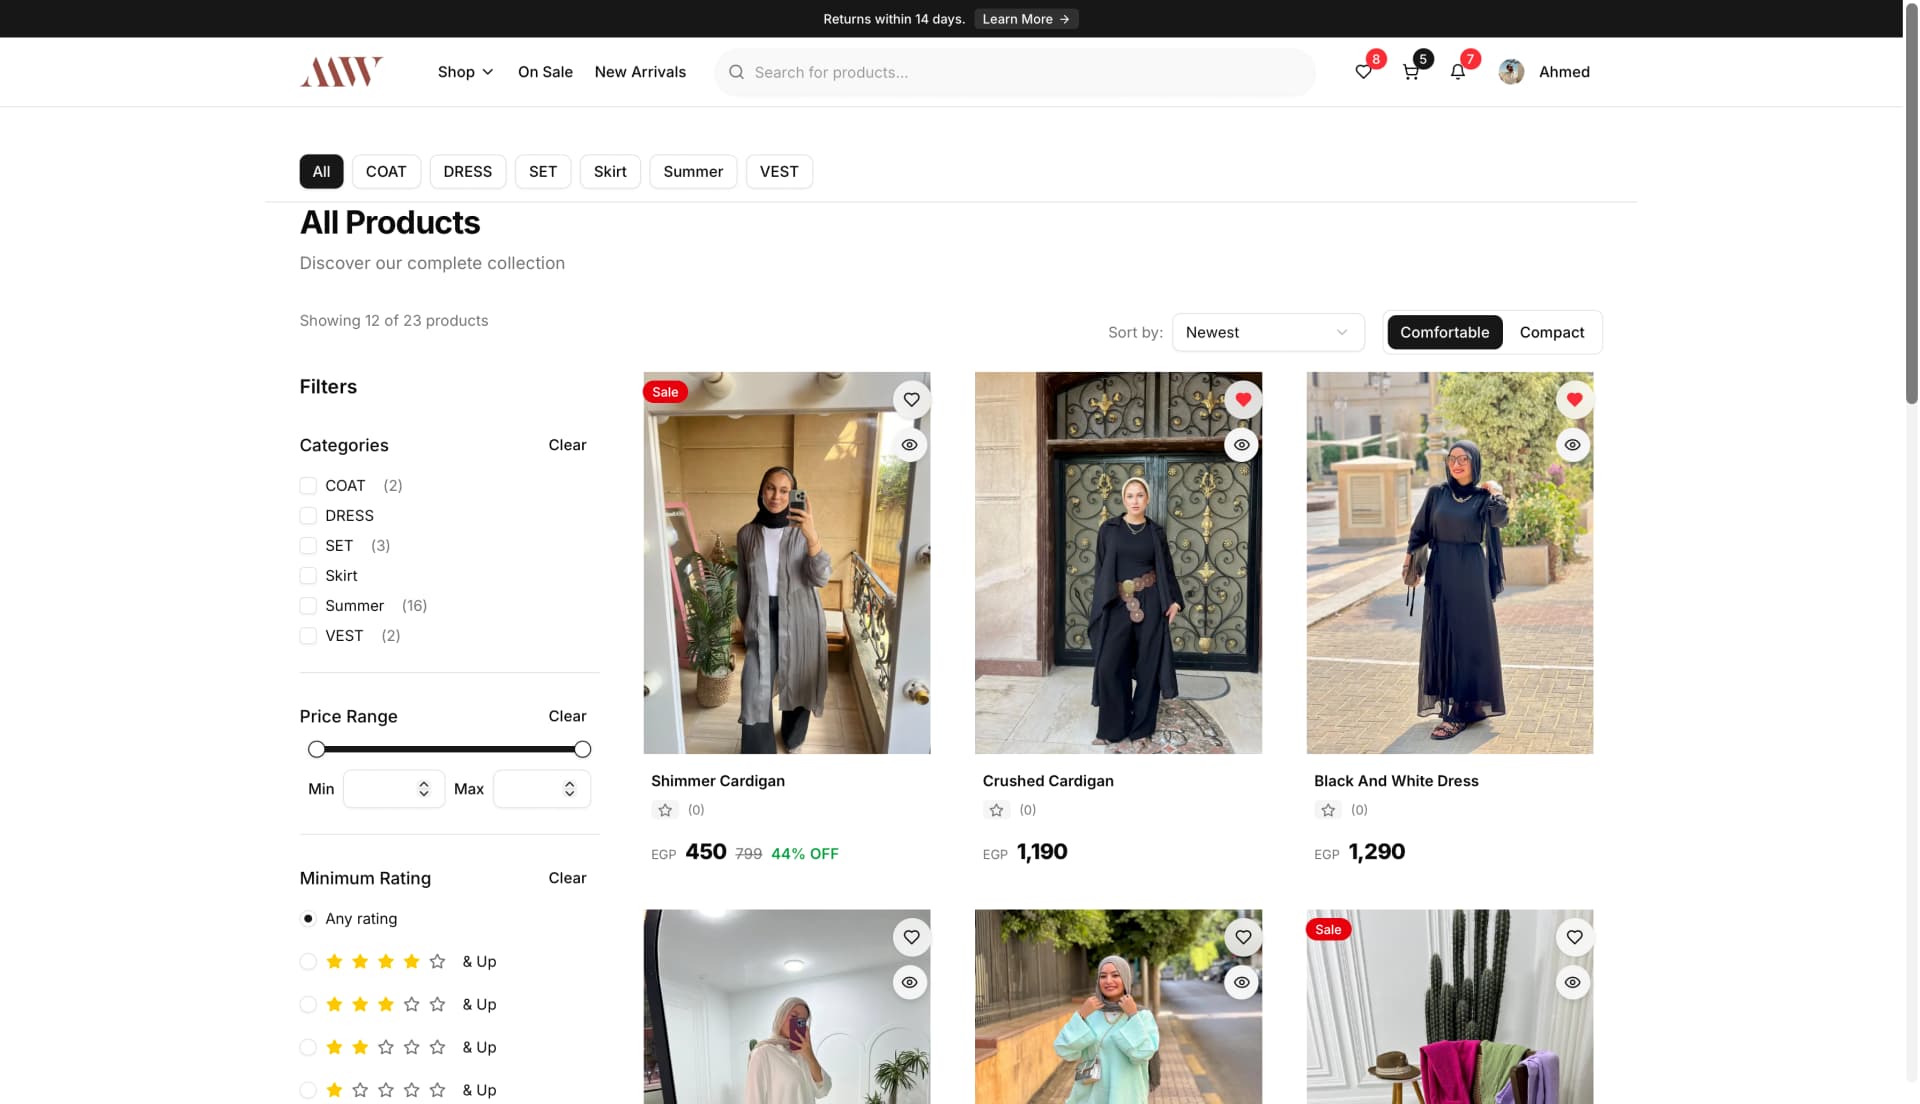Remove Crushed Cardigan from wishlist
Image resolution: width=1920 pixels, height=1104 pixels.
coord(1243,400)
